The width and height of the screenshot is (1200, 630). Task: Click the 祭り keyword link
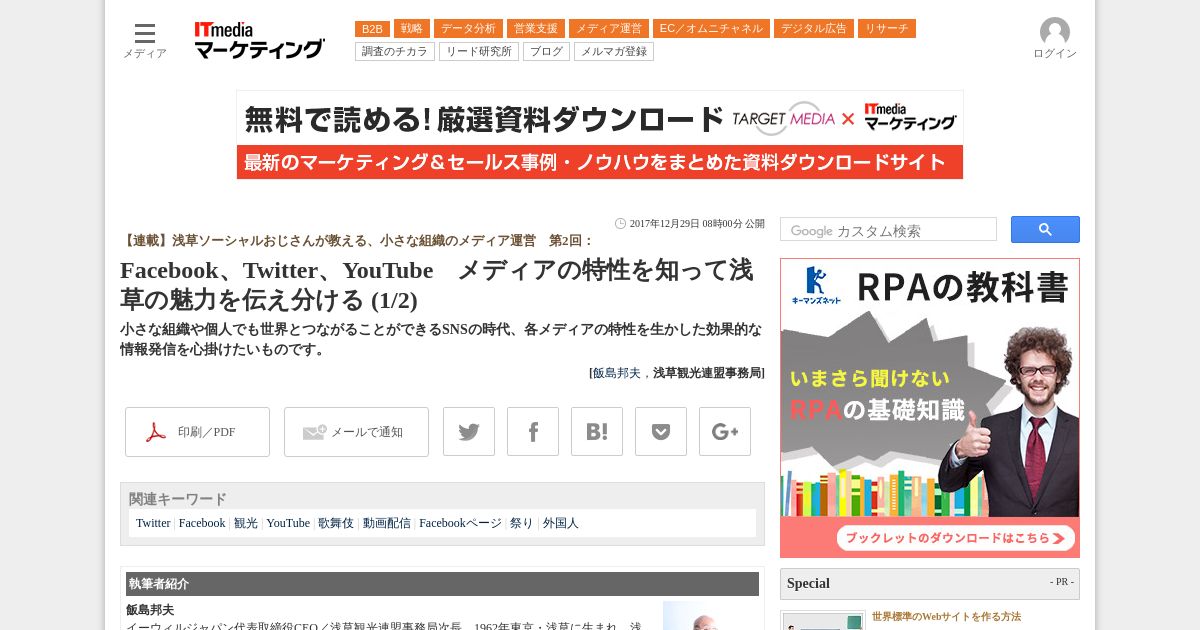tap(522, 523)
